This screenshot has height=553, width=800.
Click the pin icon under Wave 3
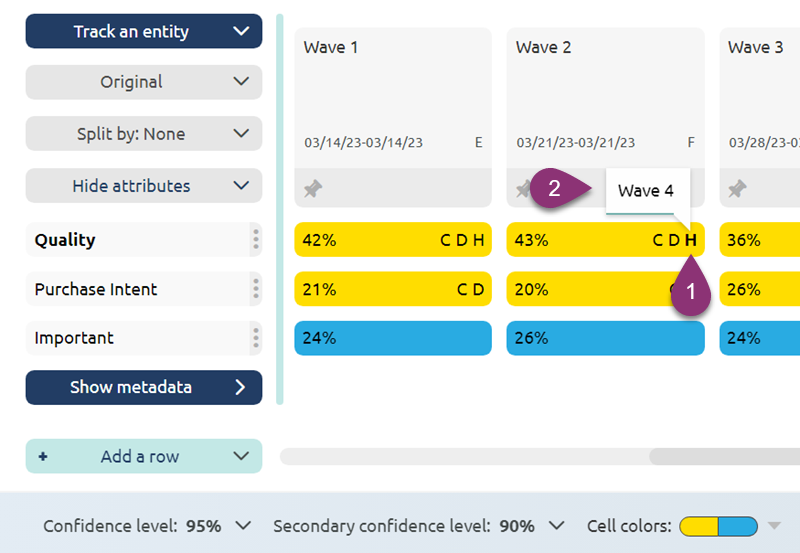pyautogui.click(x=737, y=188)
